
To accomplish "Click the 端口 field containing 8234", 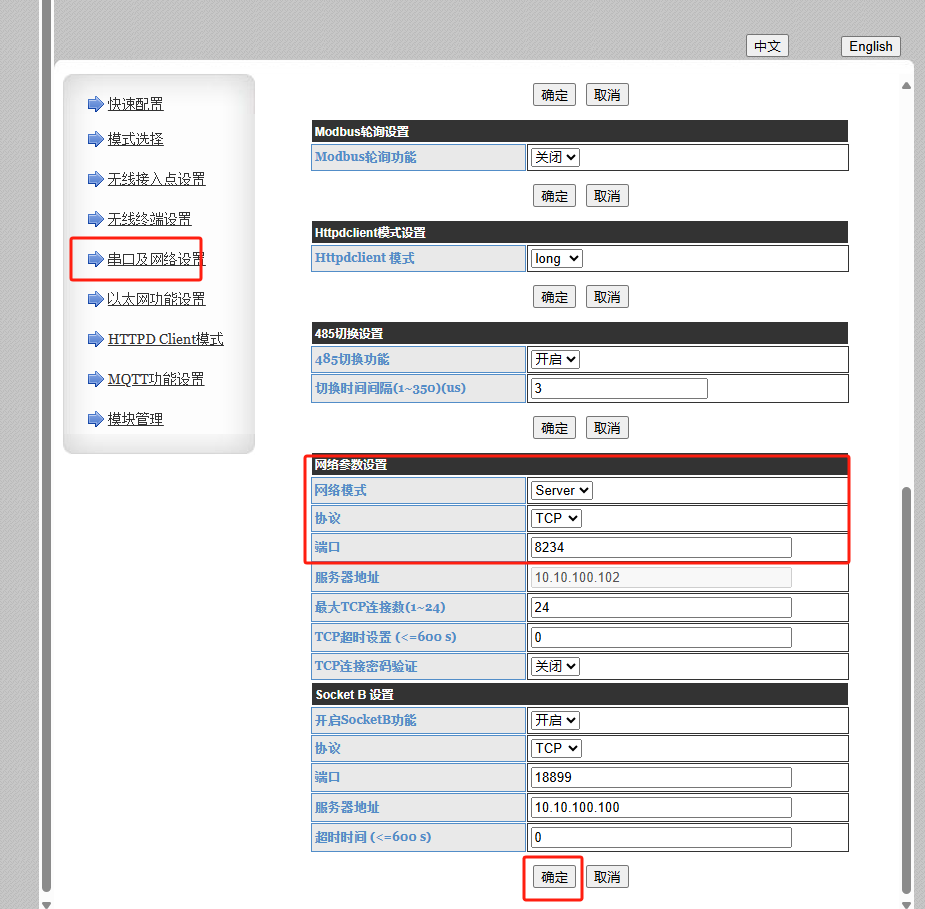I will point(661,547).
